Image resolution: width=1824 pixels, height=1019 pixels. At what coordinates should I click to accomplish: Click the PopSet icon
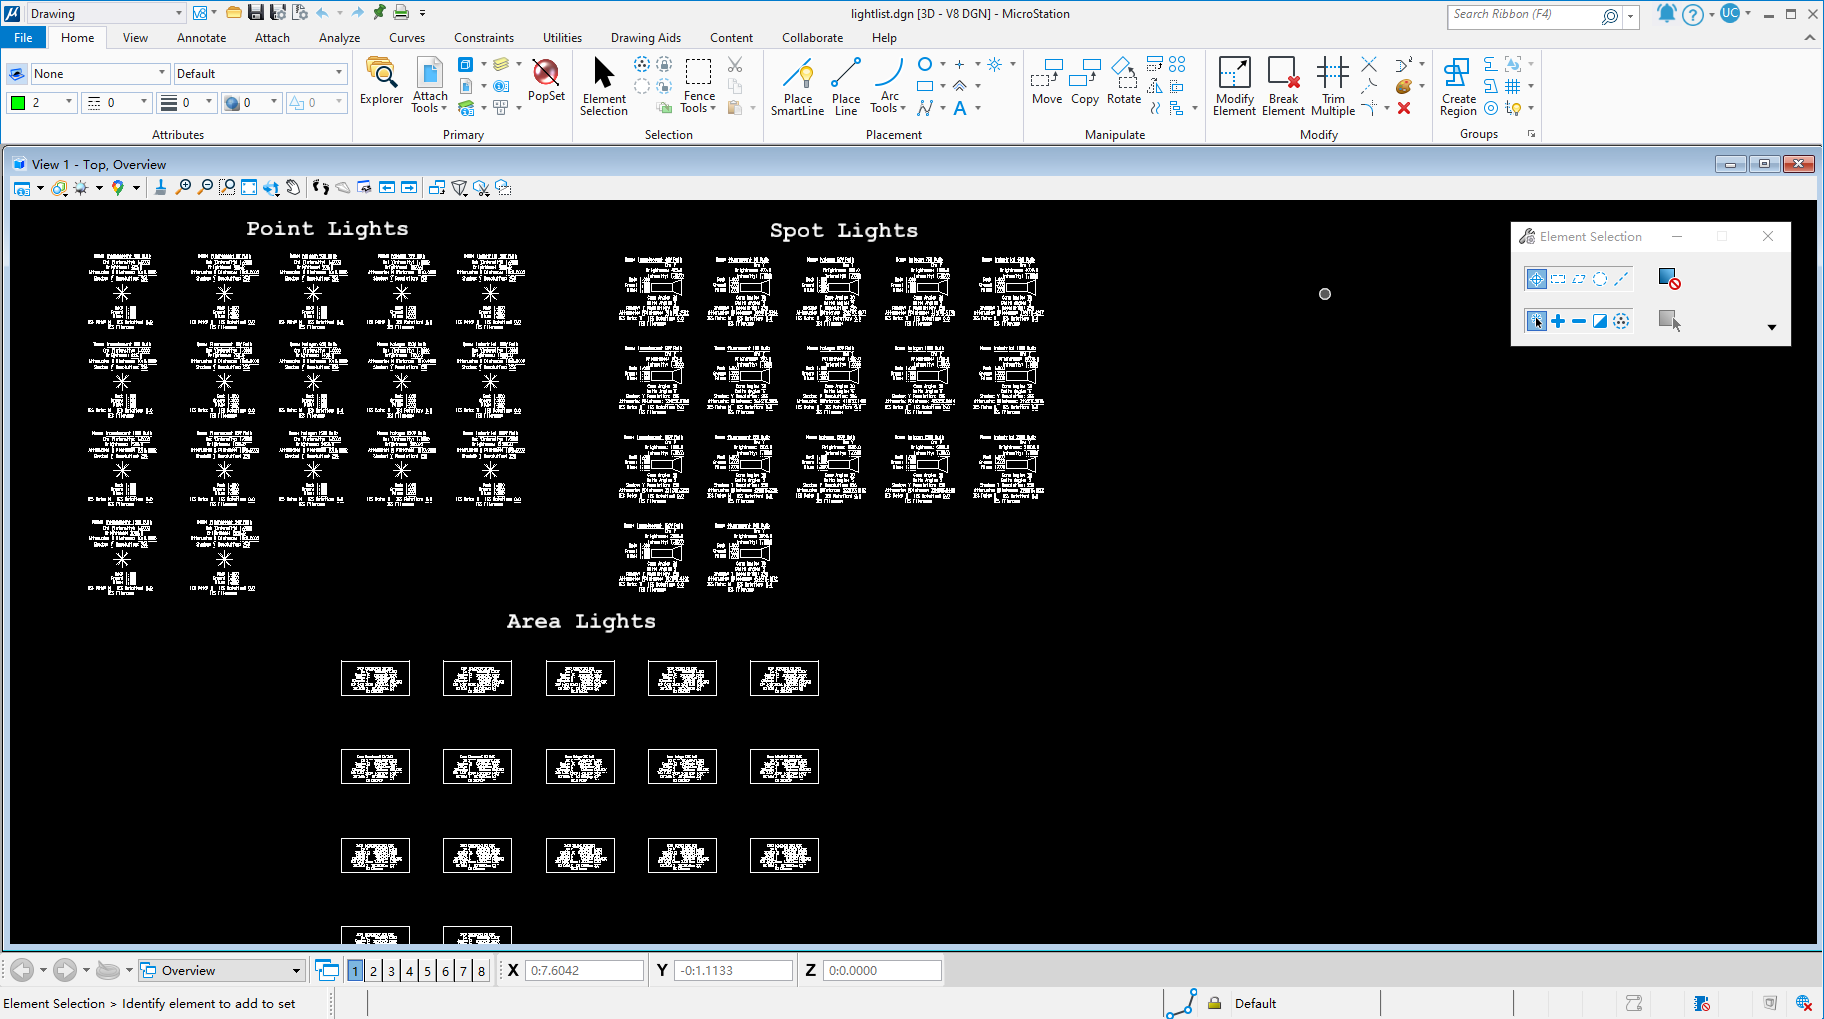coord(546,80)
